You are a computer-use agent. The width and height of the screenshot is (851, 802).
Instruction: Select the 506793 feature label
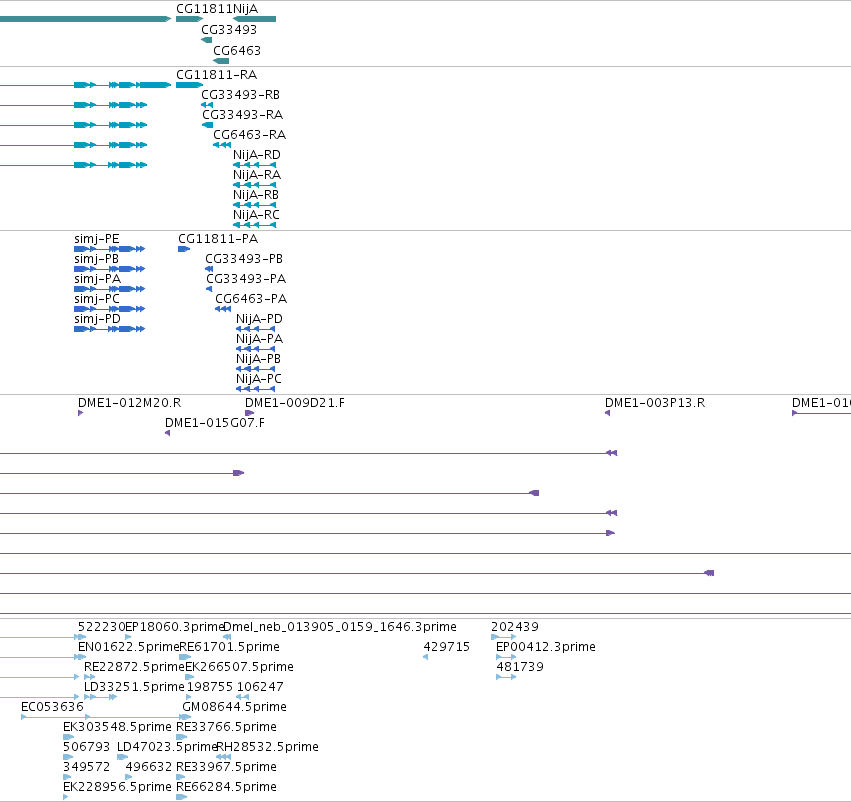click(86, 747)
